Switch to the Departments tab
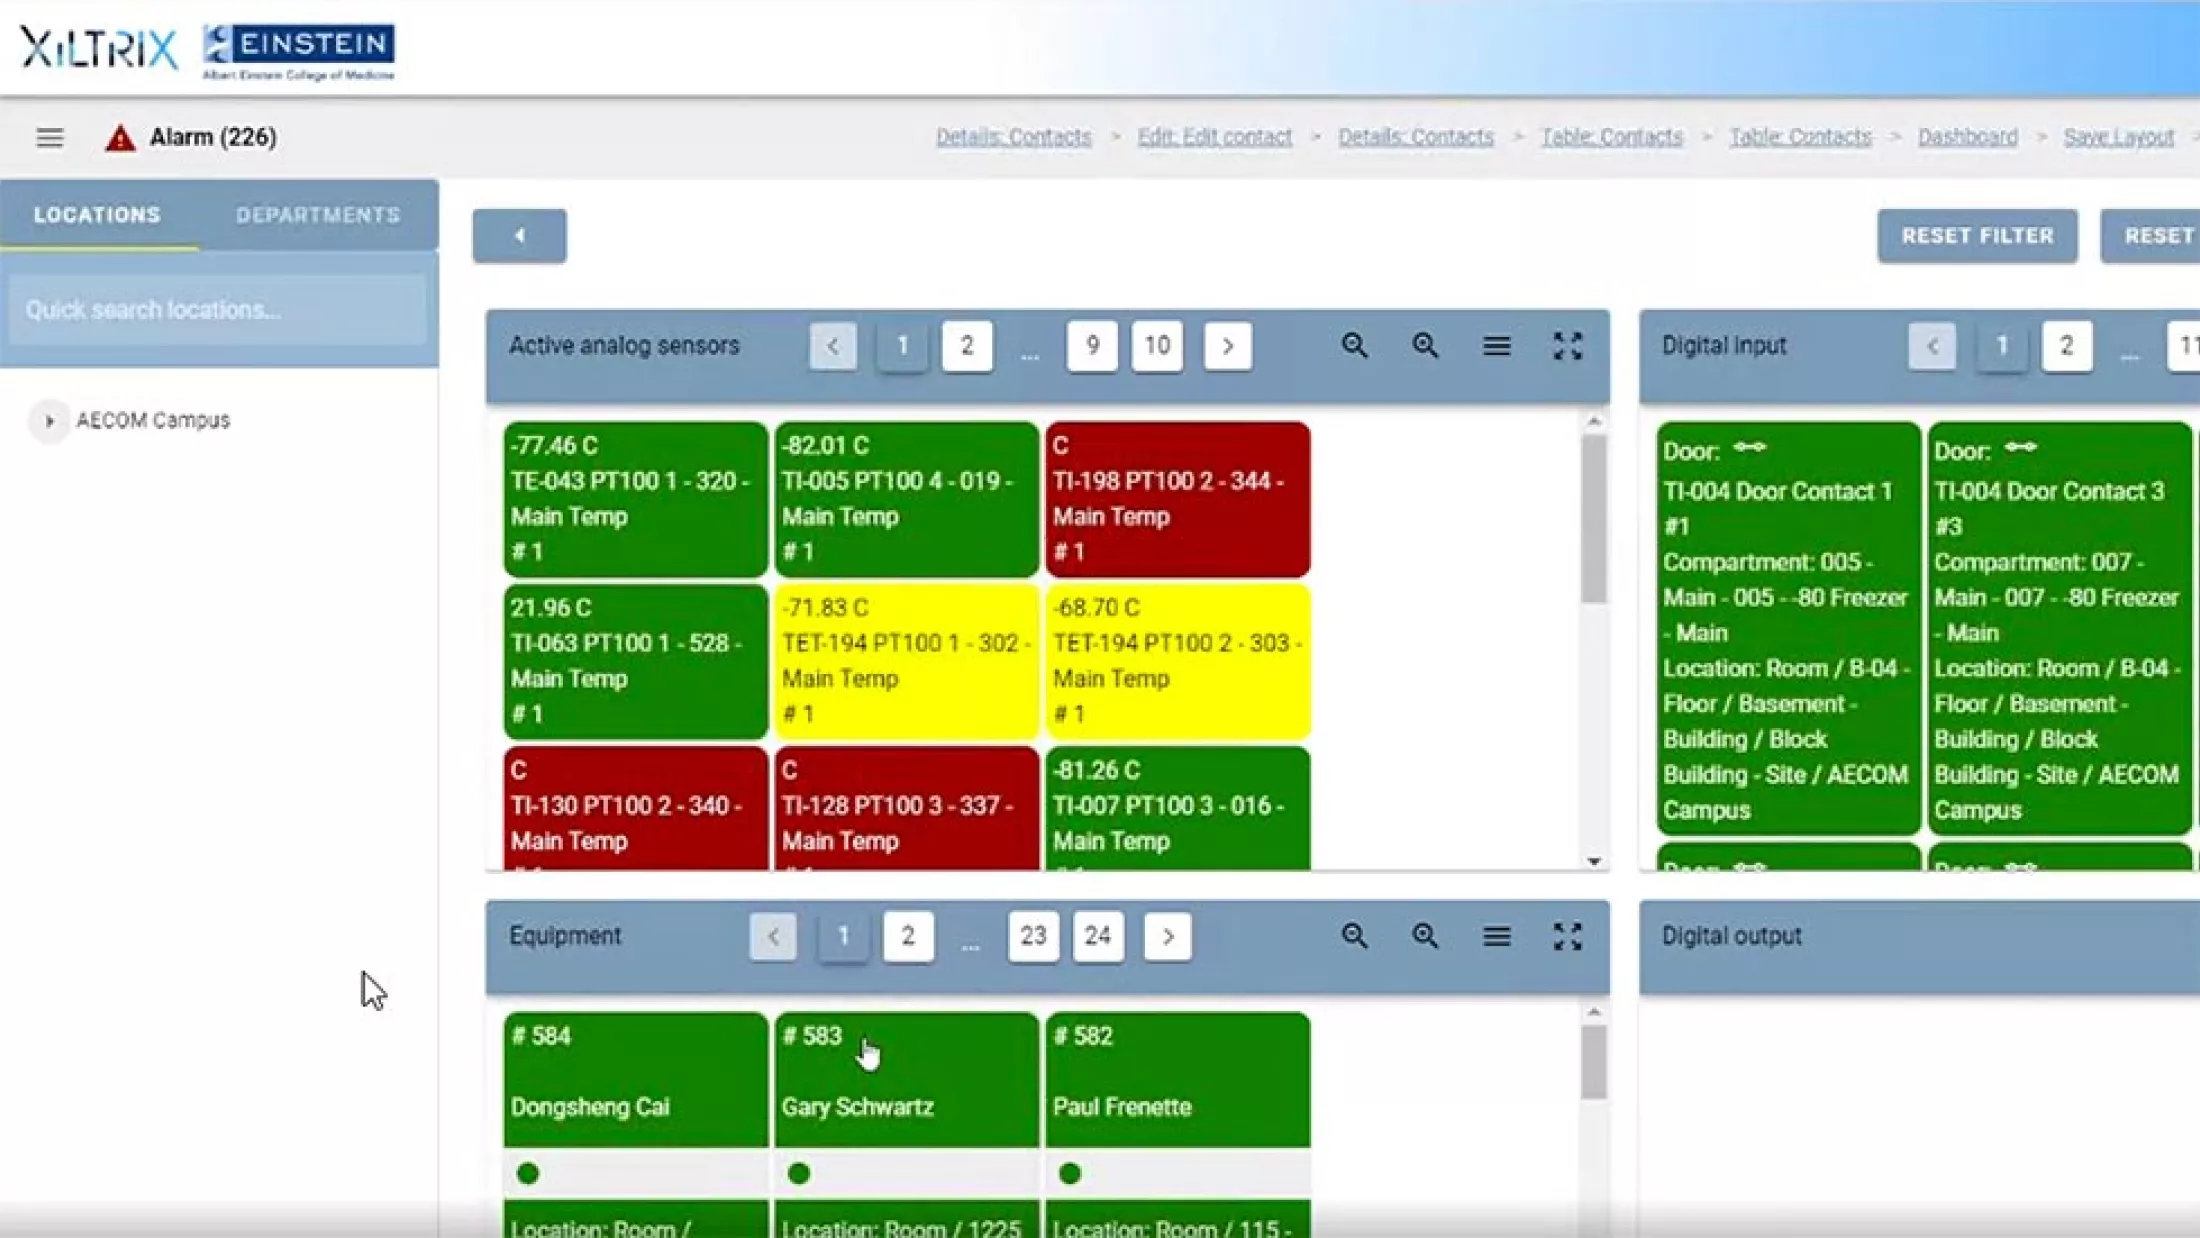 point(317,215)
